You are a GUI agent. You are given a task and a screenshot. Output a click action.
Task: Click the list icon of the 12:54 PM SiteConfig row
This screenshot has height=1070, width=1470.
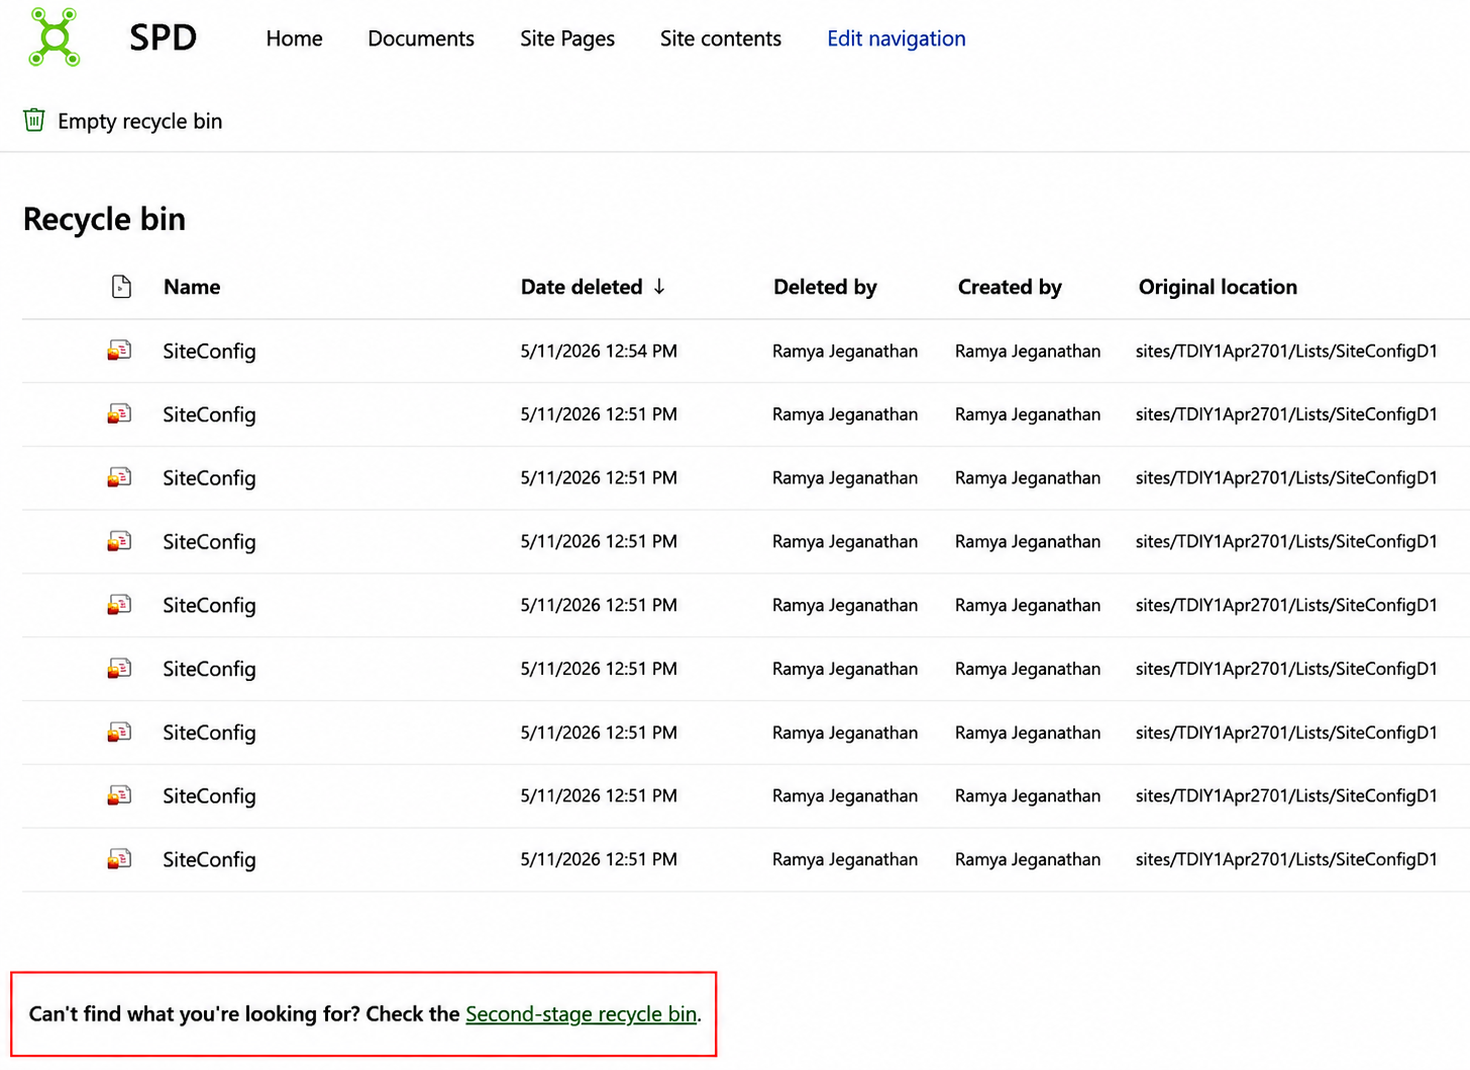(119, 350)
